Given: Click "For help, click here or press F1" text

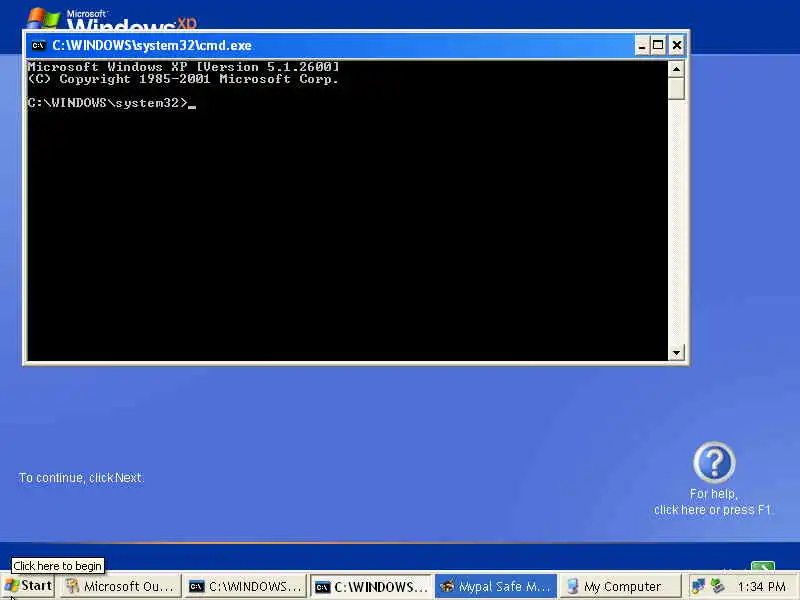Looking at the screenshot, I should [713, 502].
